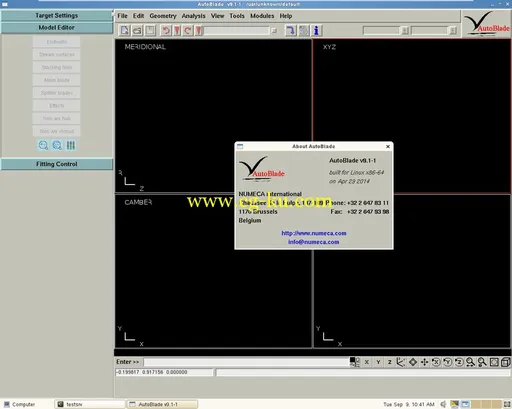The height and width of the screenshot is (409, 512).
Task: Open the View menu
Action: (217, 16)
